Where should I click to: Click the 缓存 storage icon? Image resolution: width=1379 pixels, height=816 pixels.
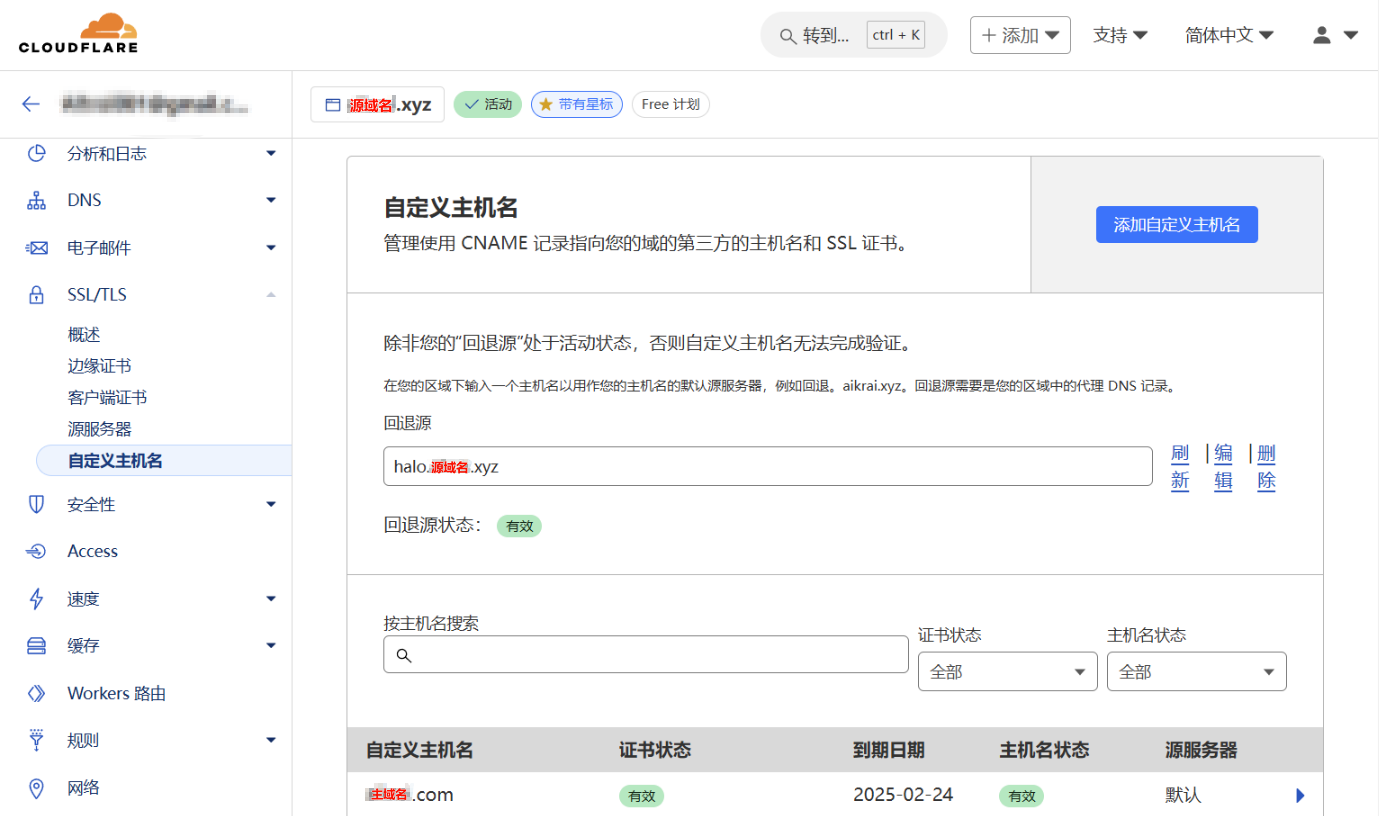click(37, 646)
